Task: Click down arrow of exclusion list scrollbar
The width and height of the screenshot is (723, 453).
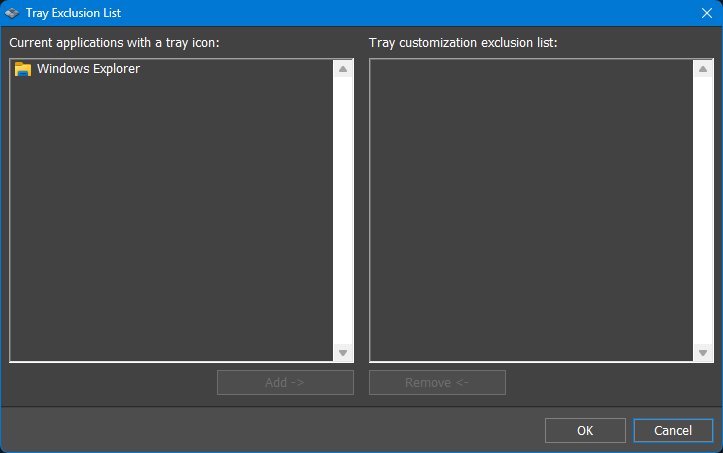Action: click(703, 353)
